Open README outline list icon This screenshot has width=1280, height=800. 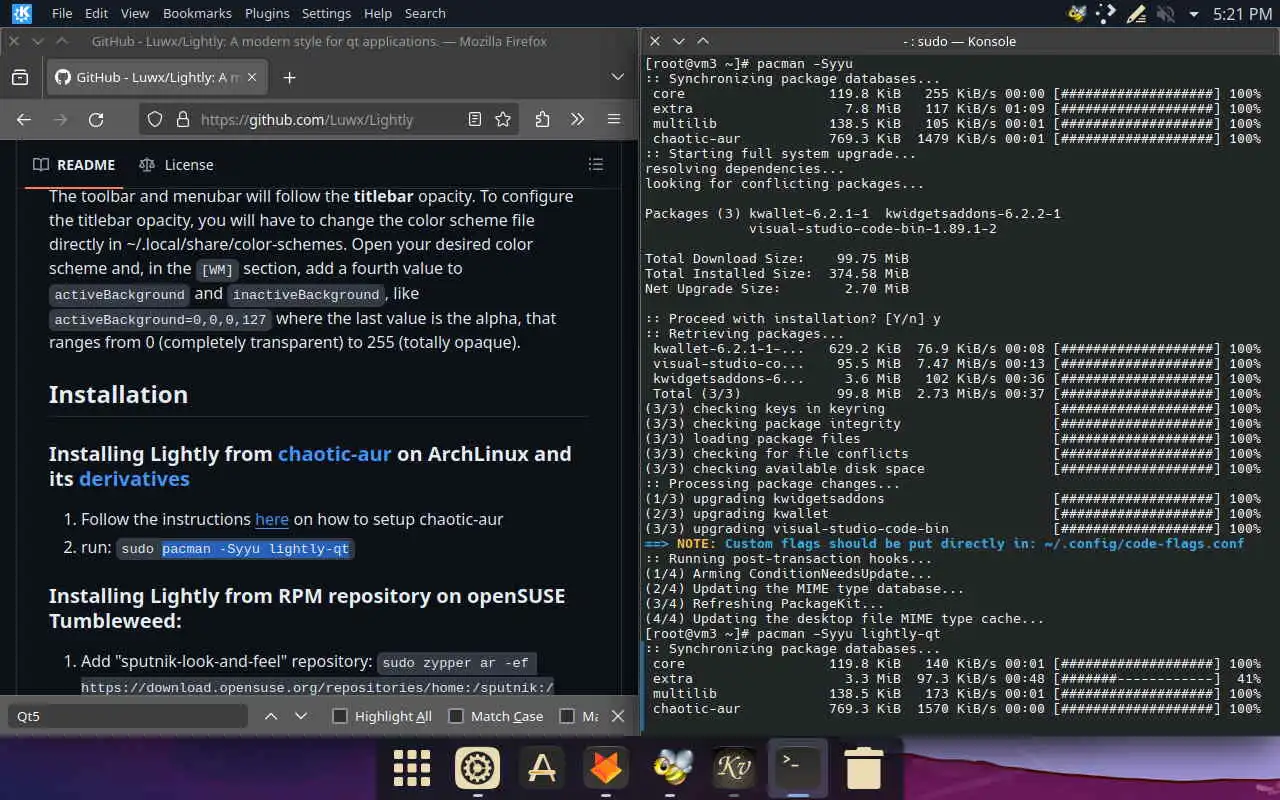596,164
